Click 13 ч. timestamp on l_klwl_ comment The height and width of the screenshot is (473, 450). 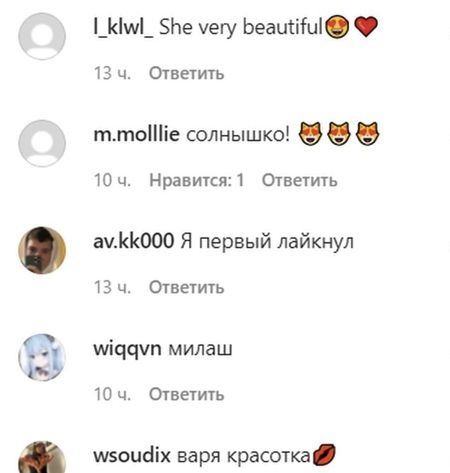(x=112, y=73)
